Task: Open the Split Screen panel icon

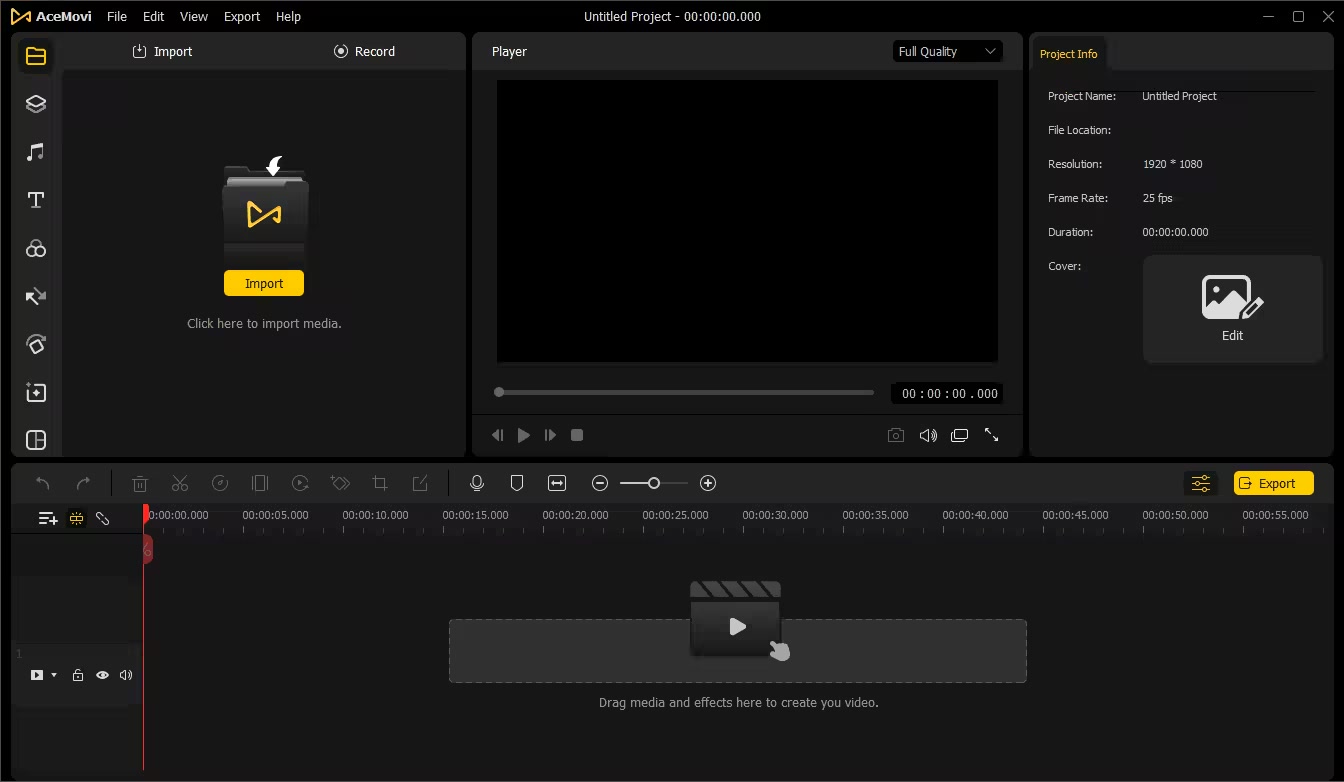Action: click(x=36, y=441)
